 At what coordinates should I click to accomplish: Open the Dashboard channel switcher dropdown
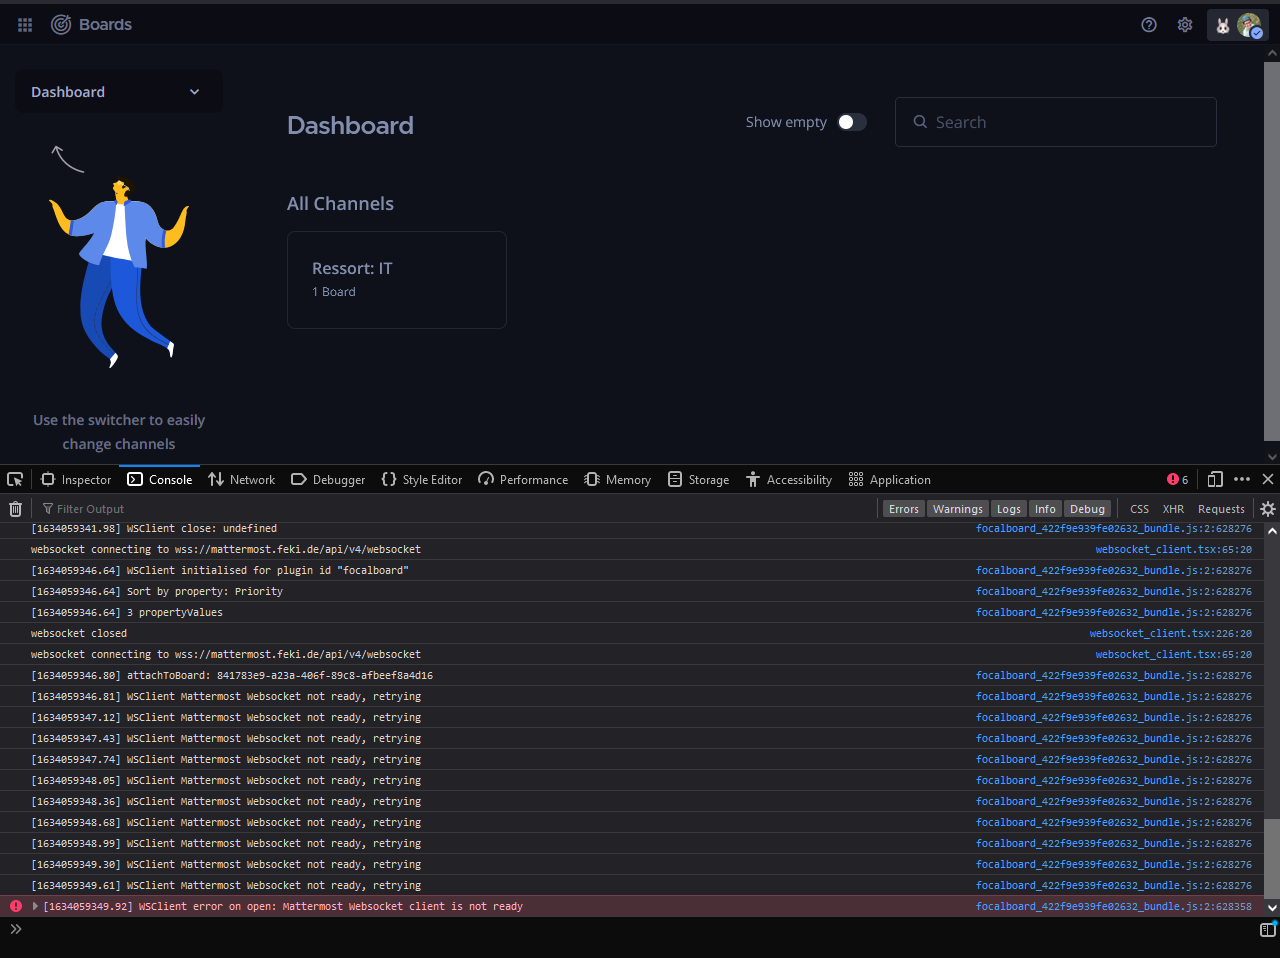pos(118,92)
